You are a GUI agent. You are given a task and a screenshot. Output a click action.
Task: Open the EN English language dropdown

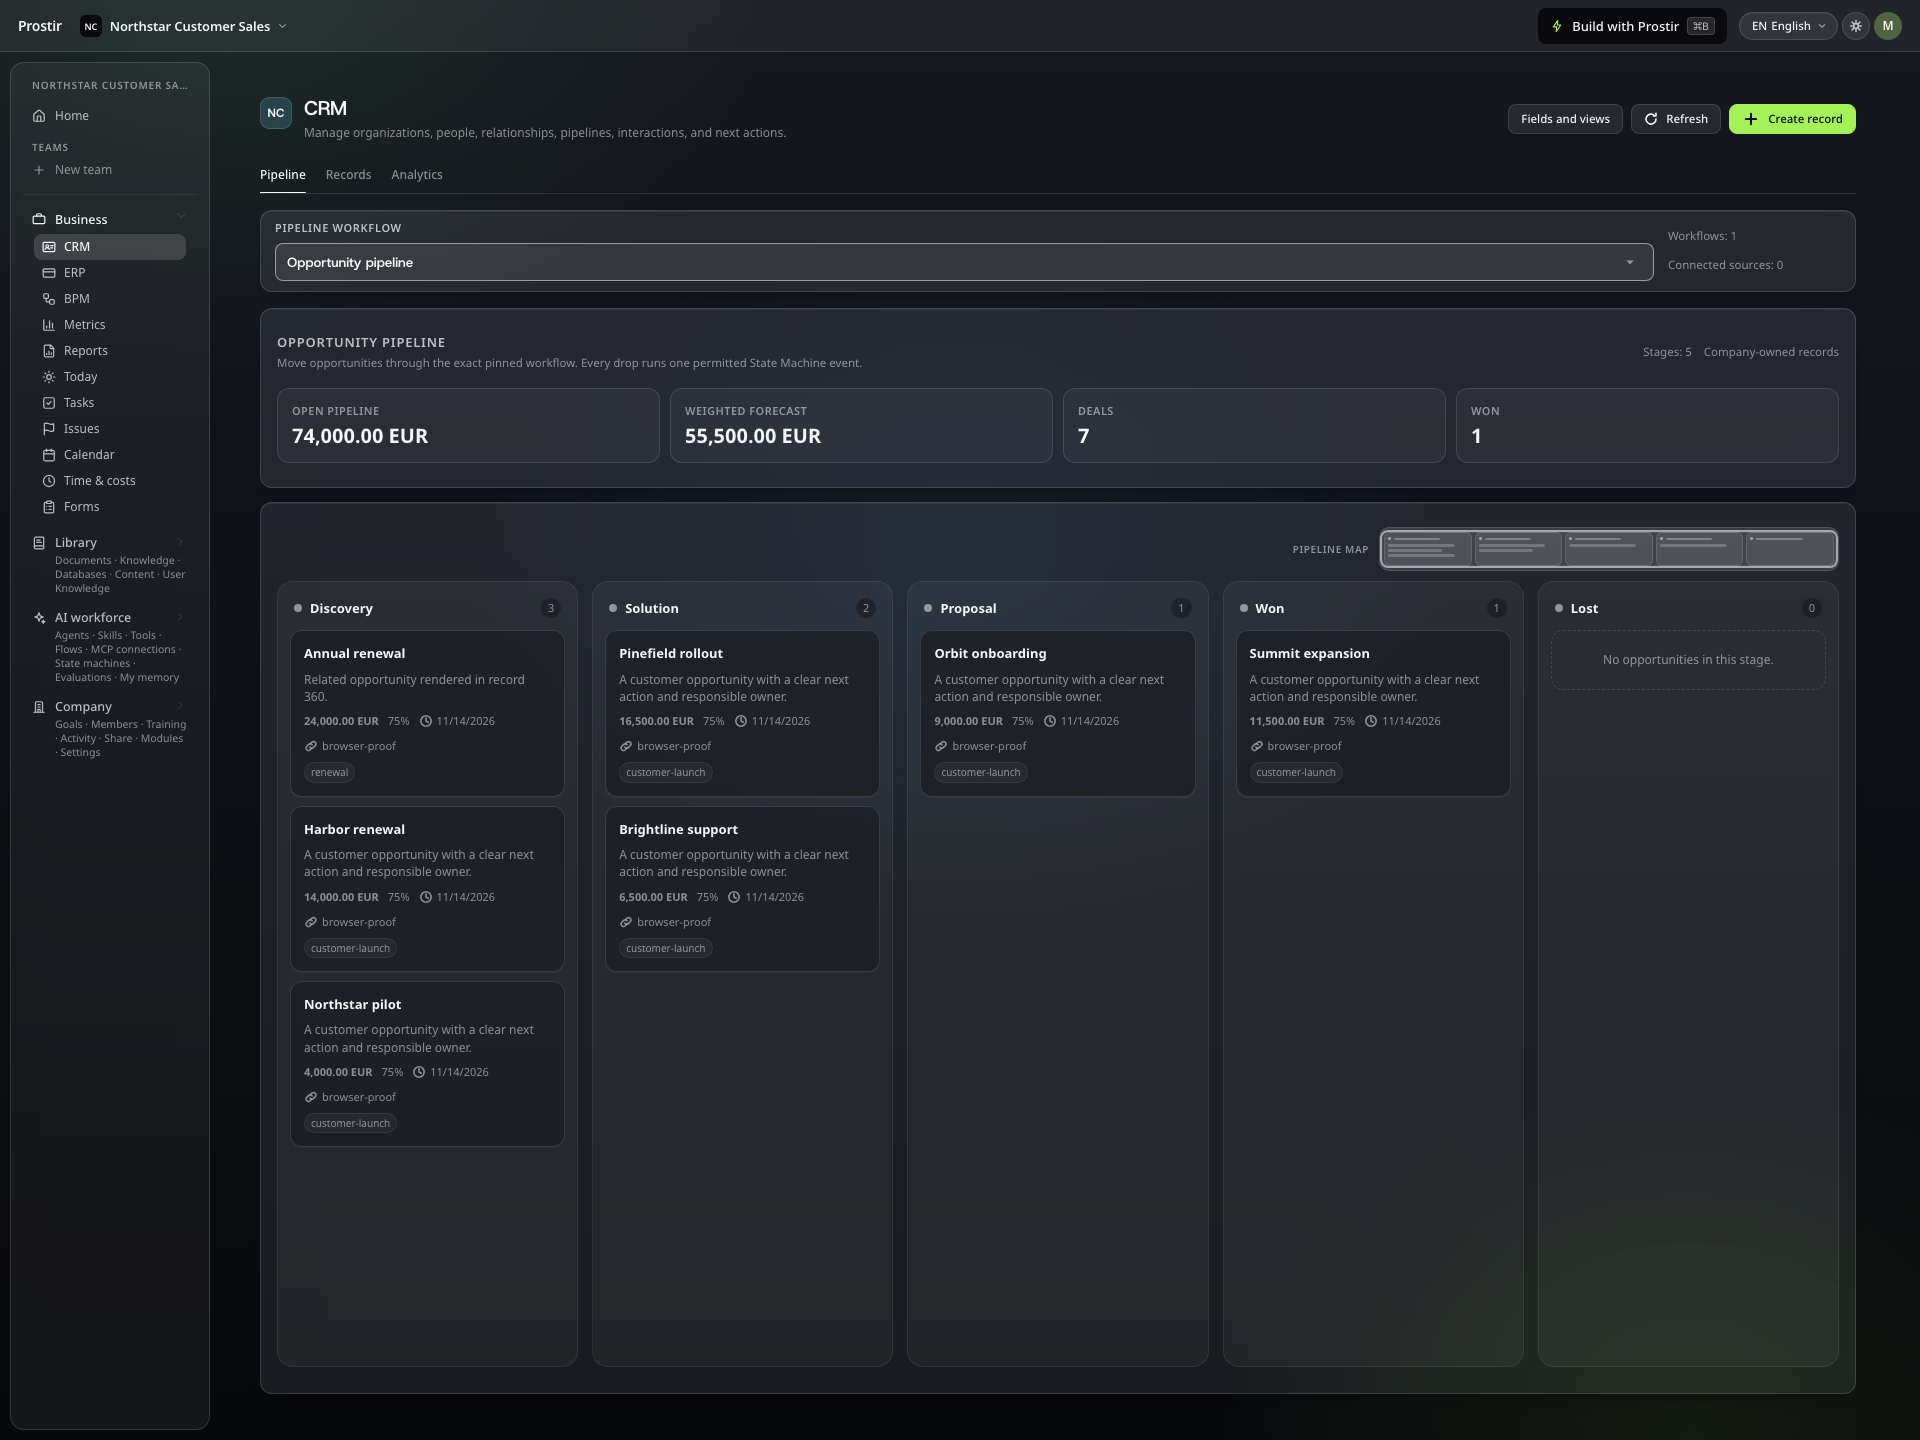[x=1788, y=26]
